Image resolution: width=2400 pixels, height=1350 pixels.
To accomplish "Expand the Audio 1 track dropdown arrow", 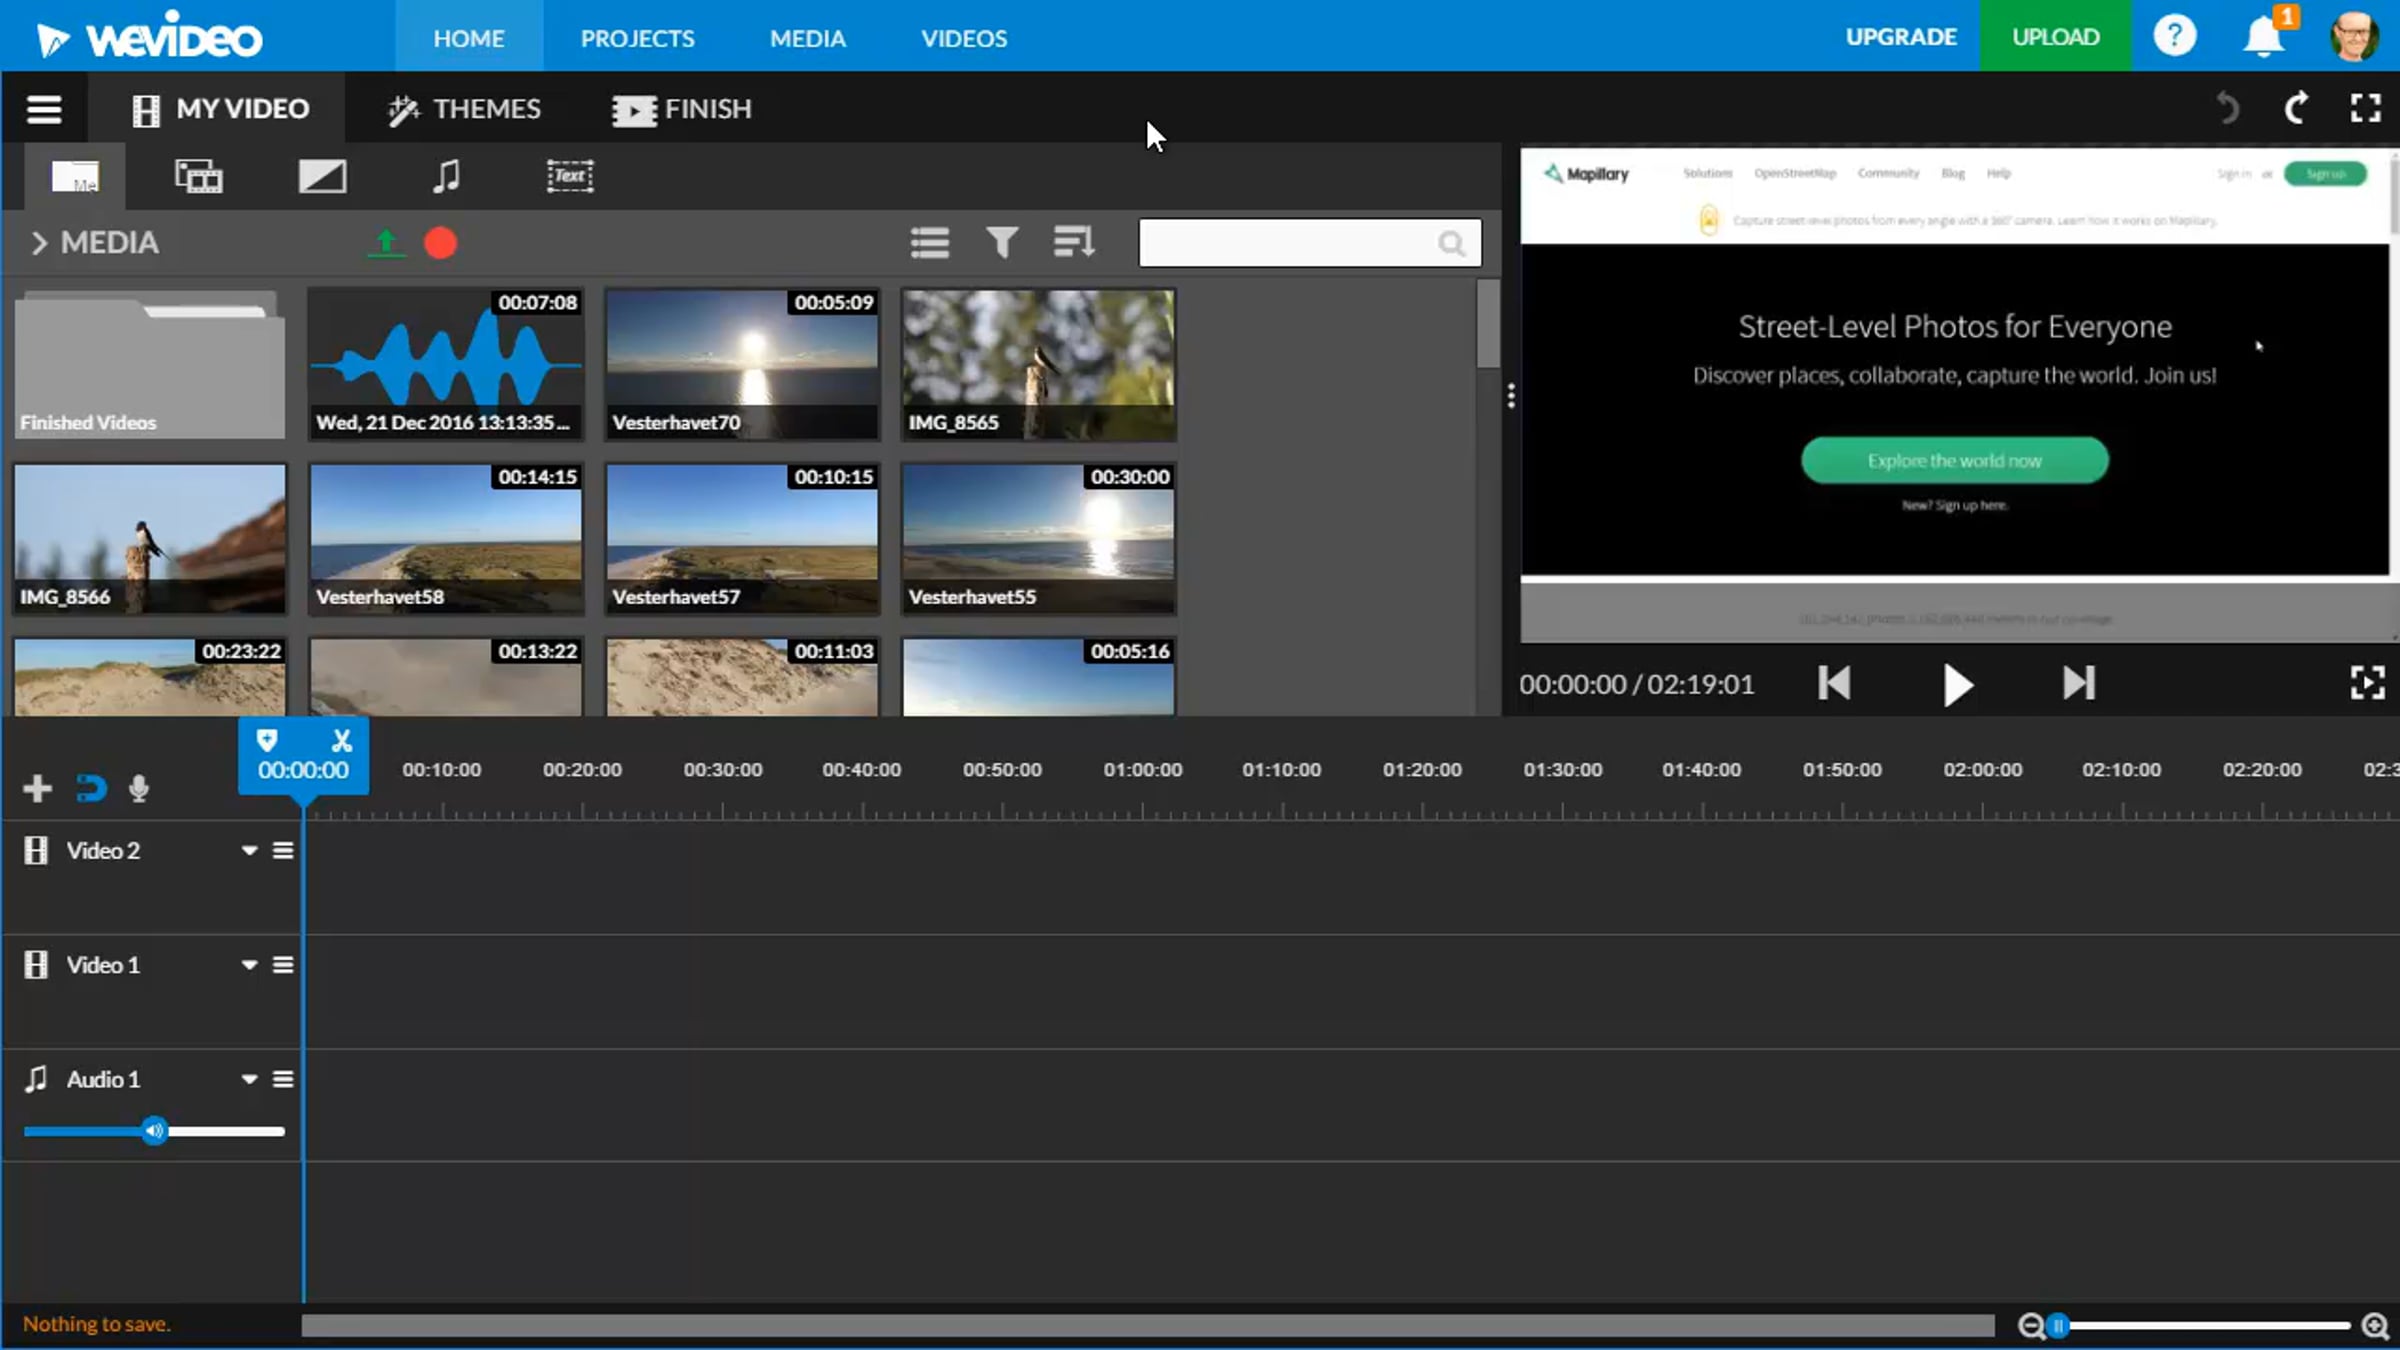I will tap(249, 1080).
